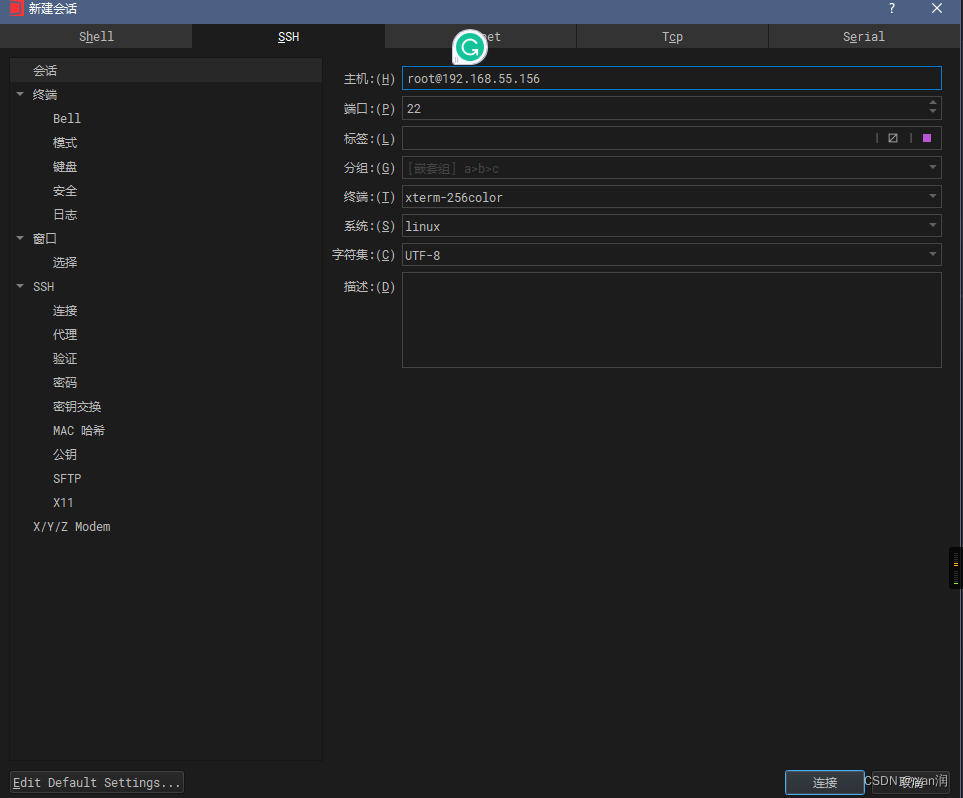Select Bell in the settings tree
The width and height of the screenshot is (963, 798).
66,118
